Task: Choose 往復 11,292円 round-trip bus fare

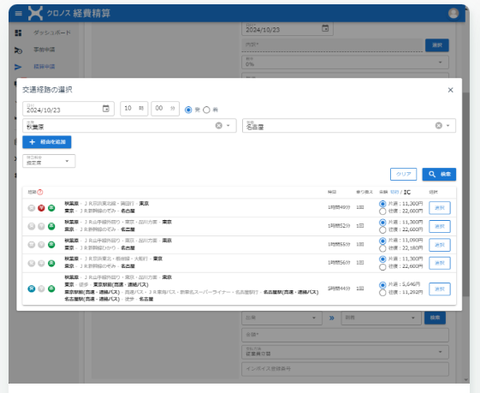Action: [x=383, y=293]
